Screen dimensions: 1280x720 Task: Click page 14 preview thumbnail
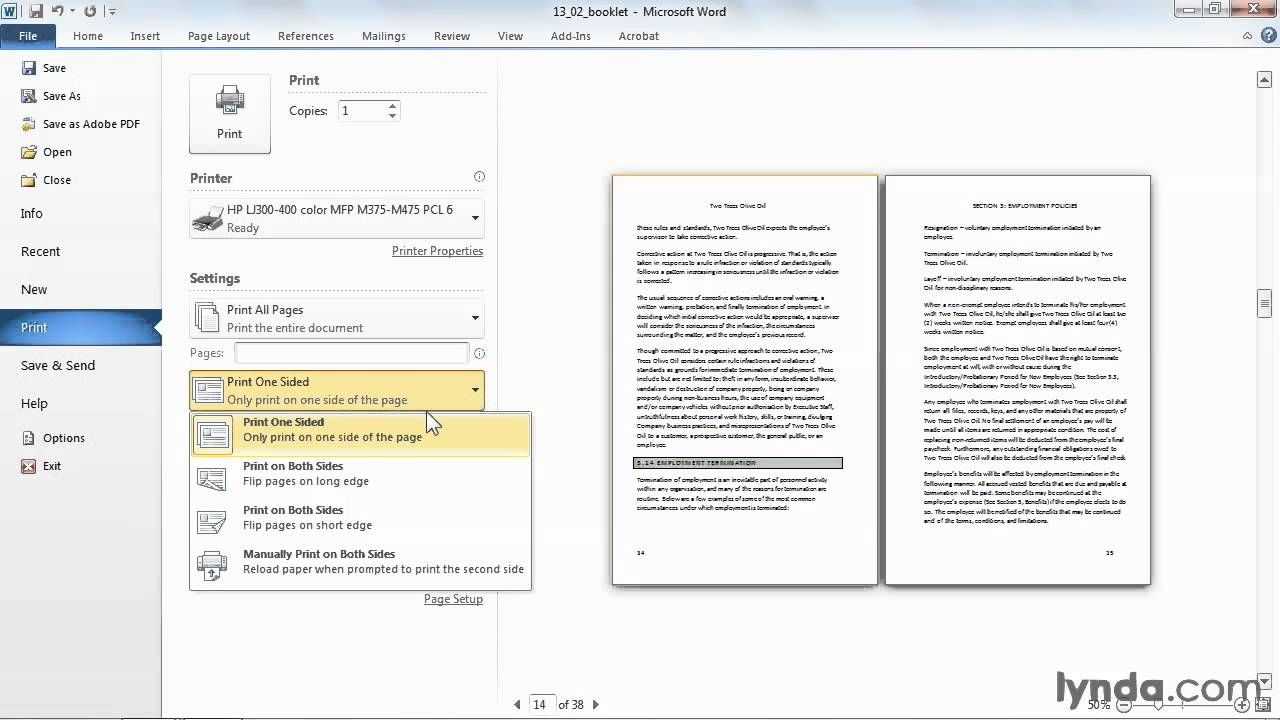745,380
